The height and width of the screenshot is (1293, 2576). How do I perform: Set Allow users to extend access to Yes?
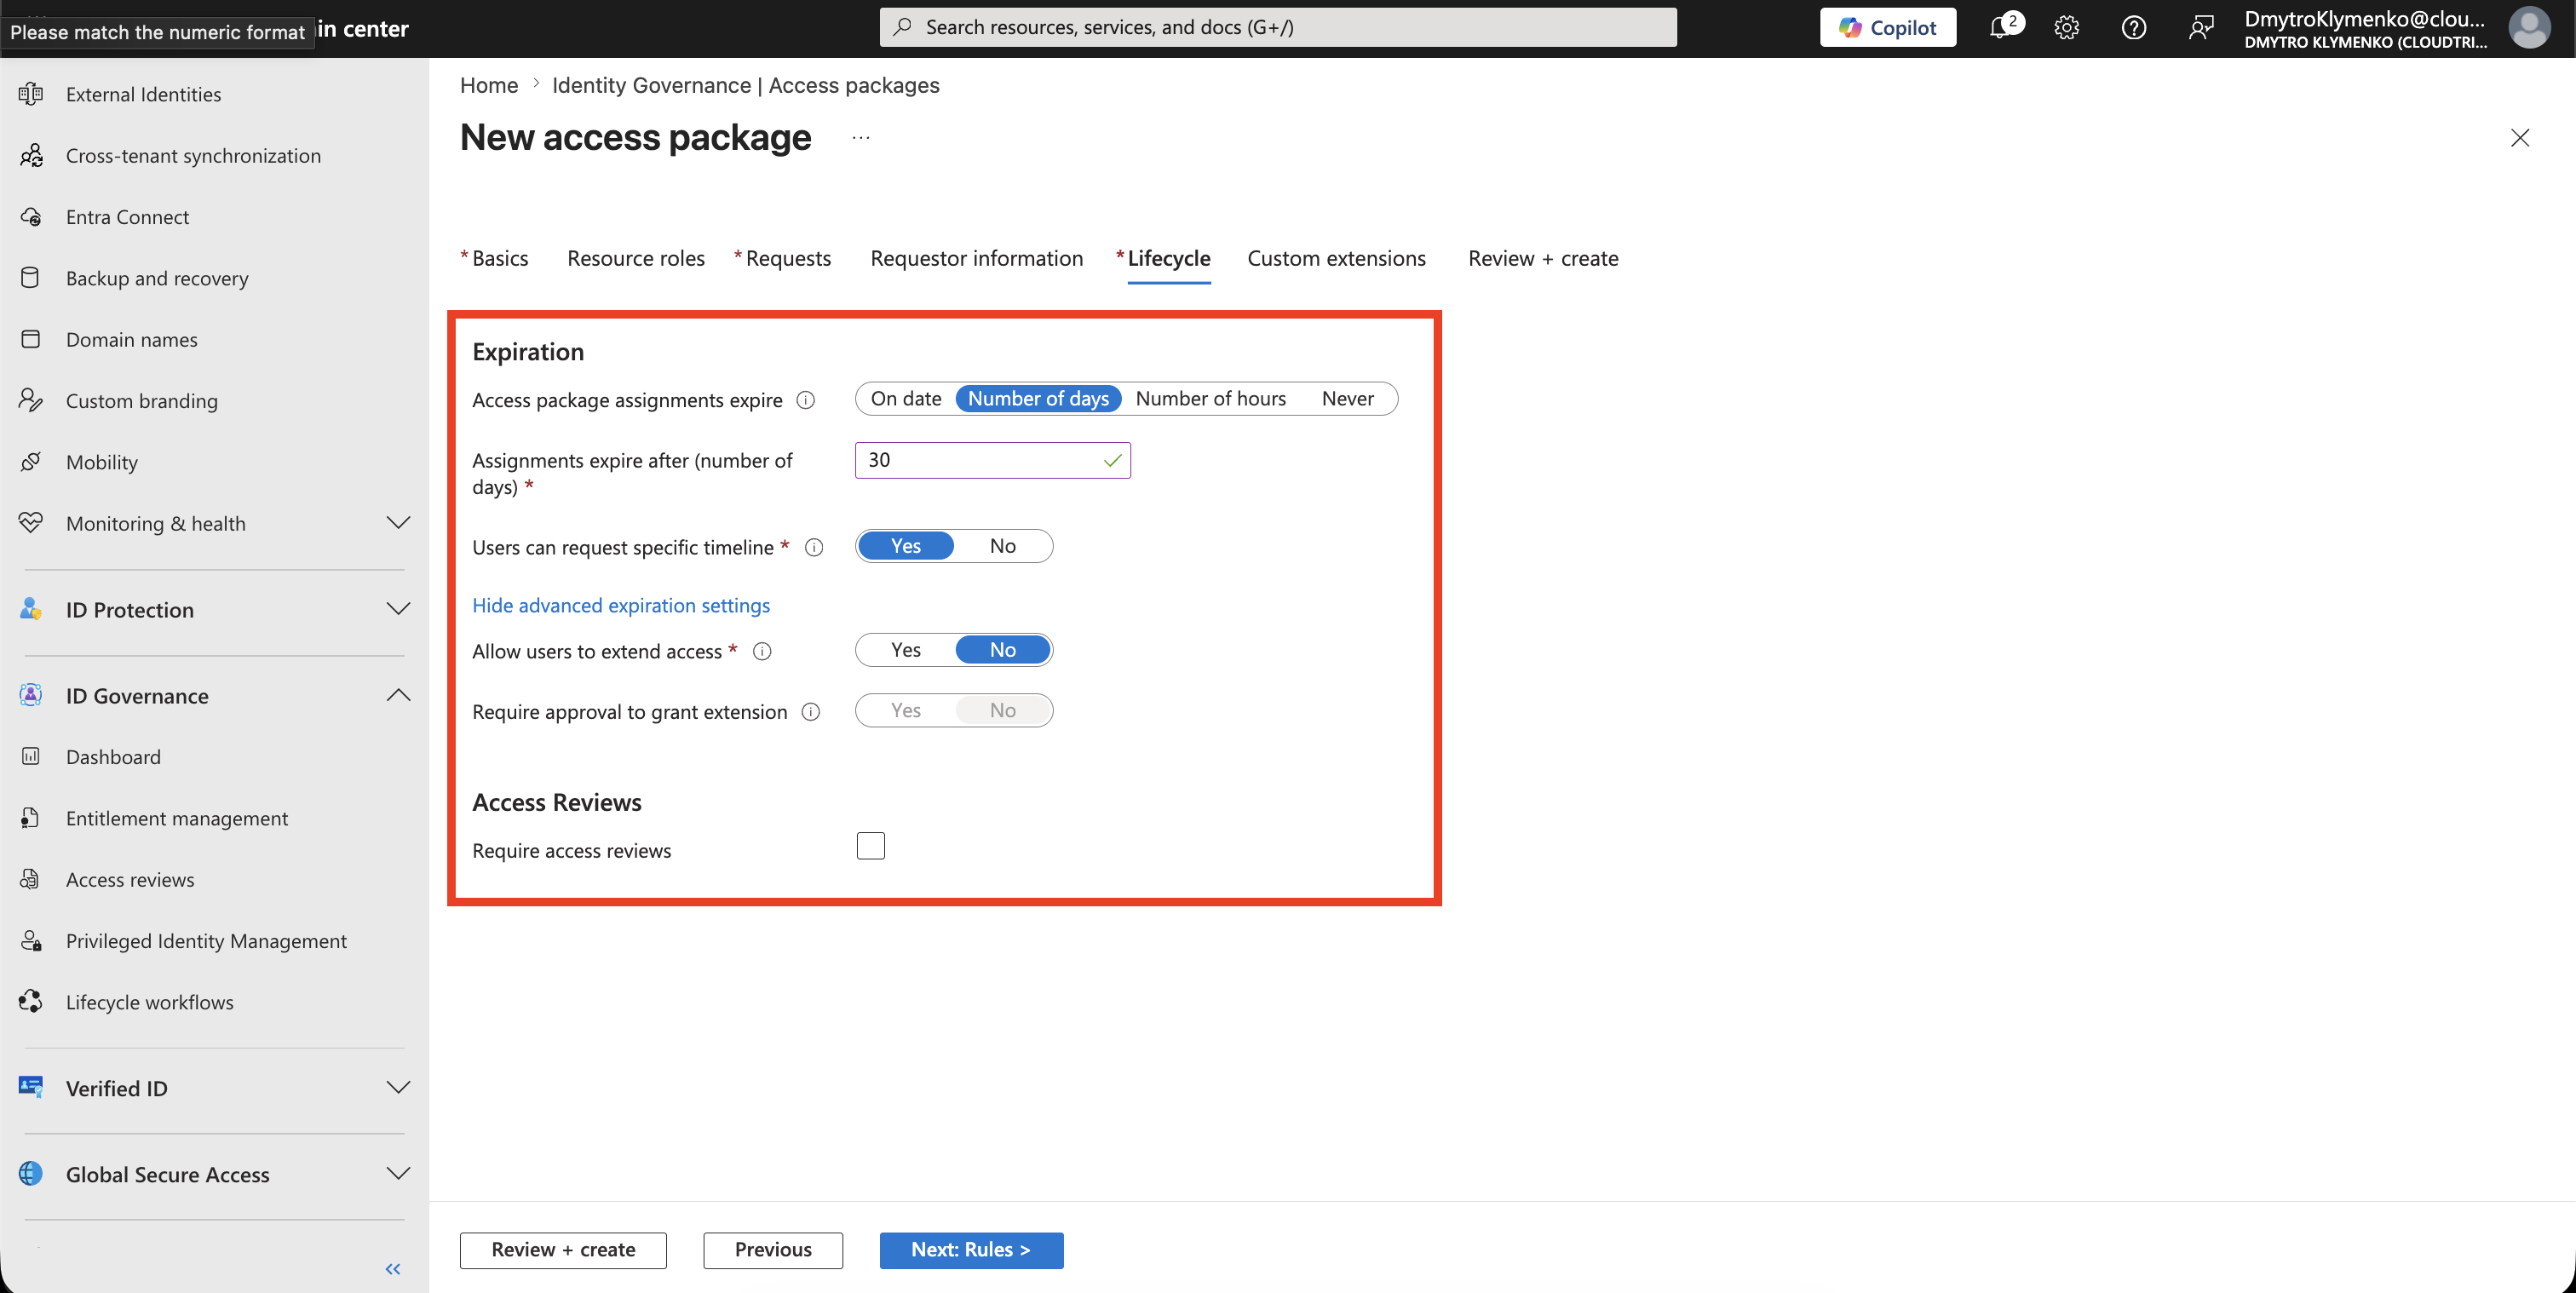pos(906,650)
